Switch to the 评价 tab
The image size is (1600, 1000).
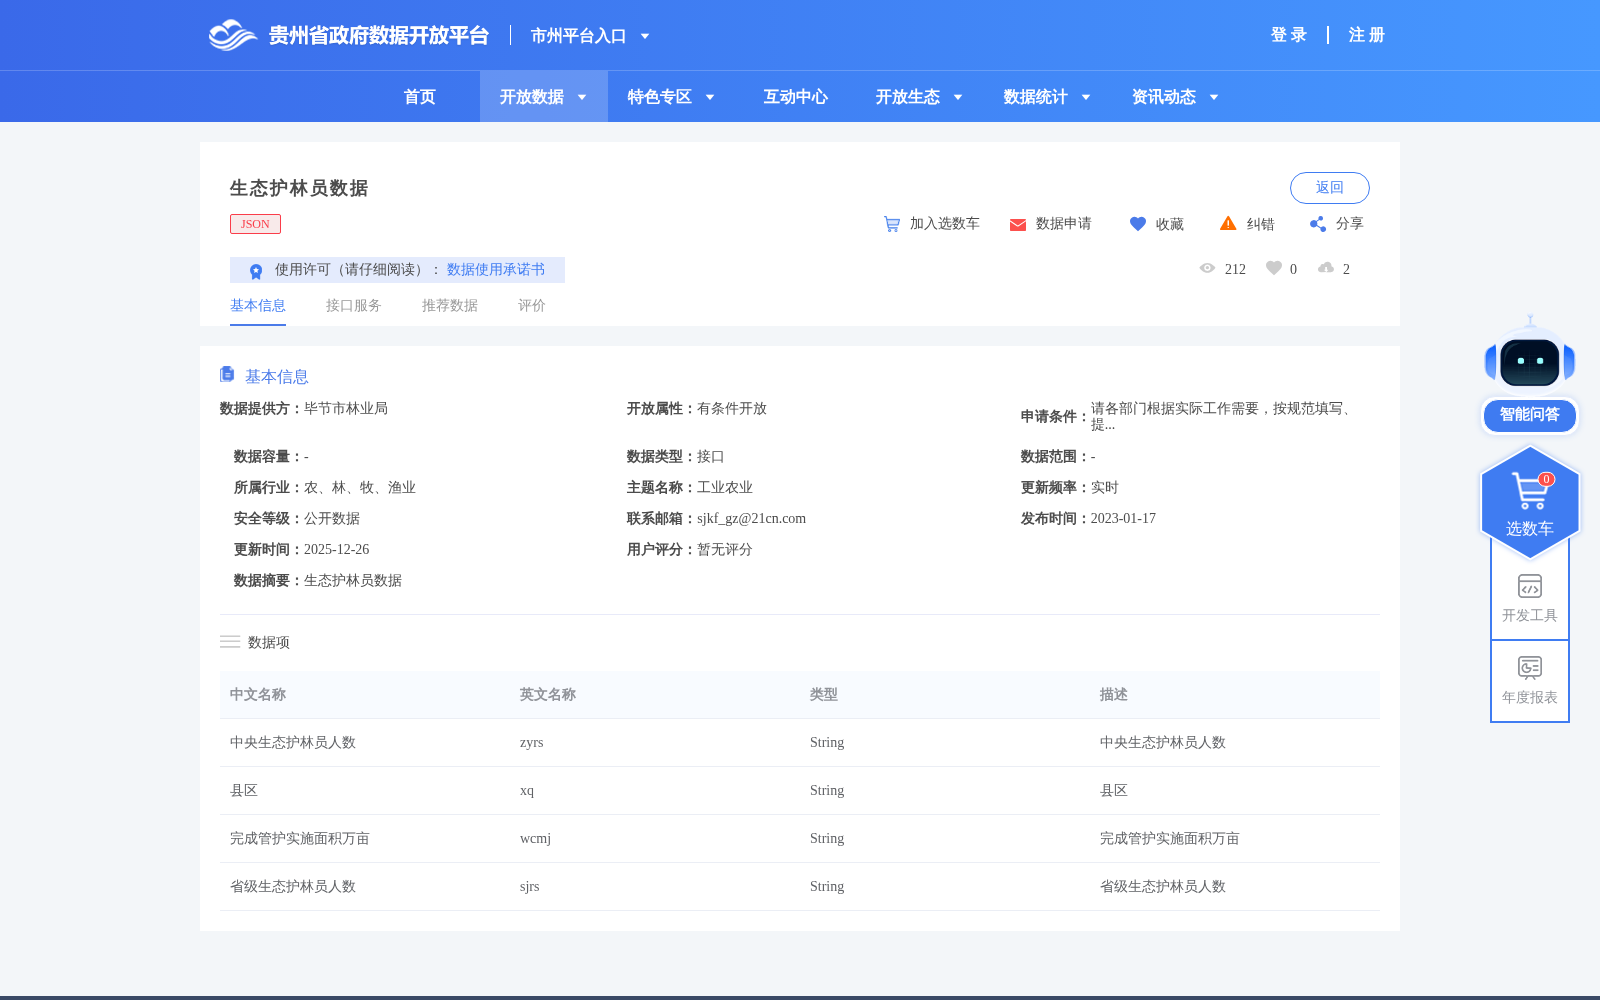point(532,306)
